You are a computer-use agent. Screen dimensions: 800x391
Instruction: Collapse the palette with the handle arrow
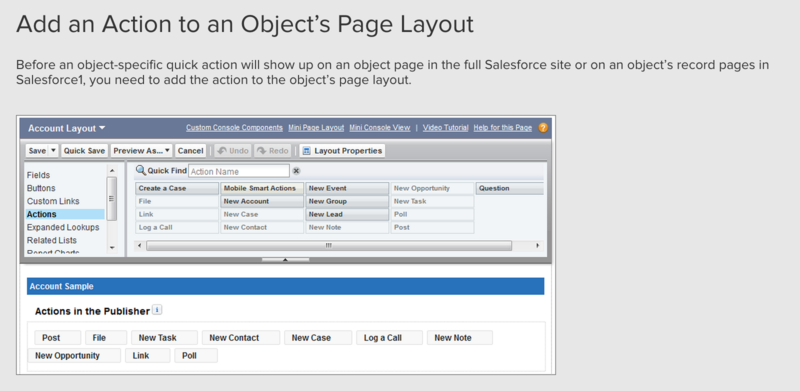point(285,259)
